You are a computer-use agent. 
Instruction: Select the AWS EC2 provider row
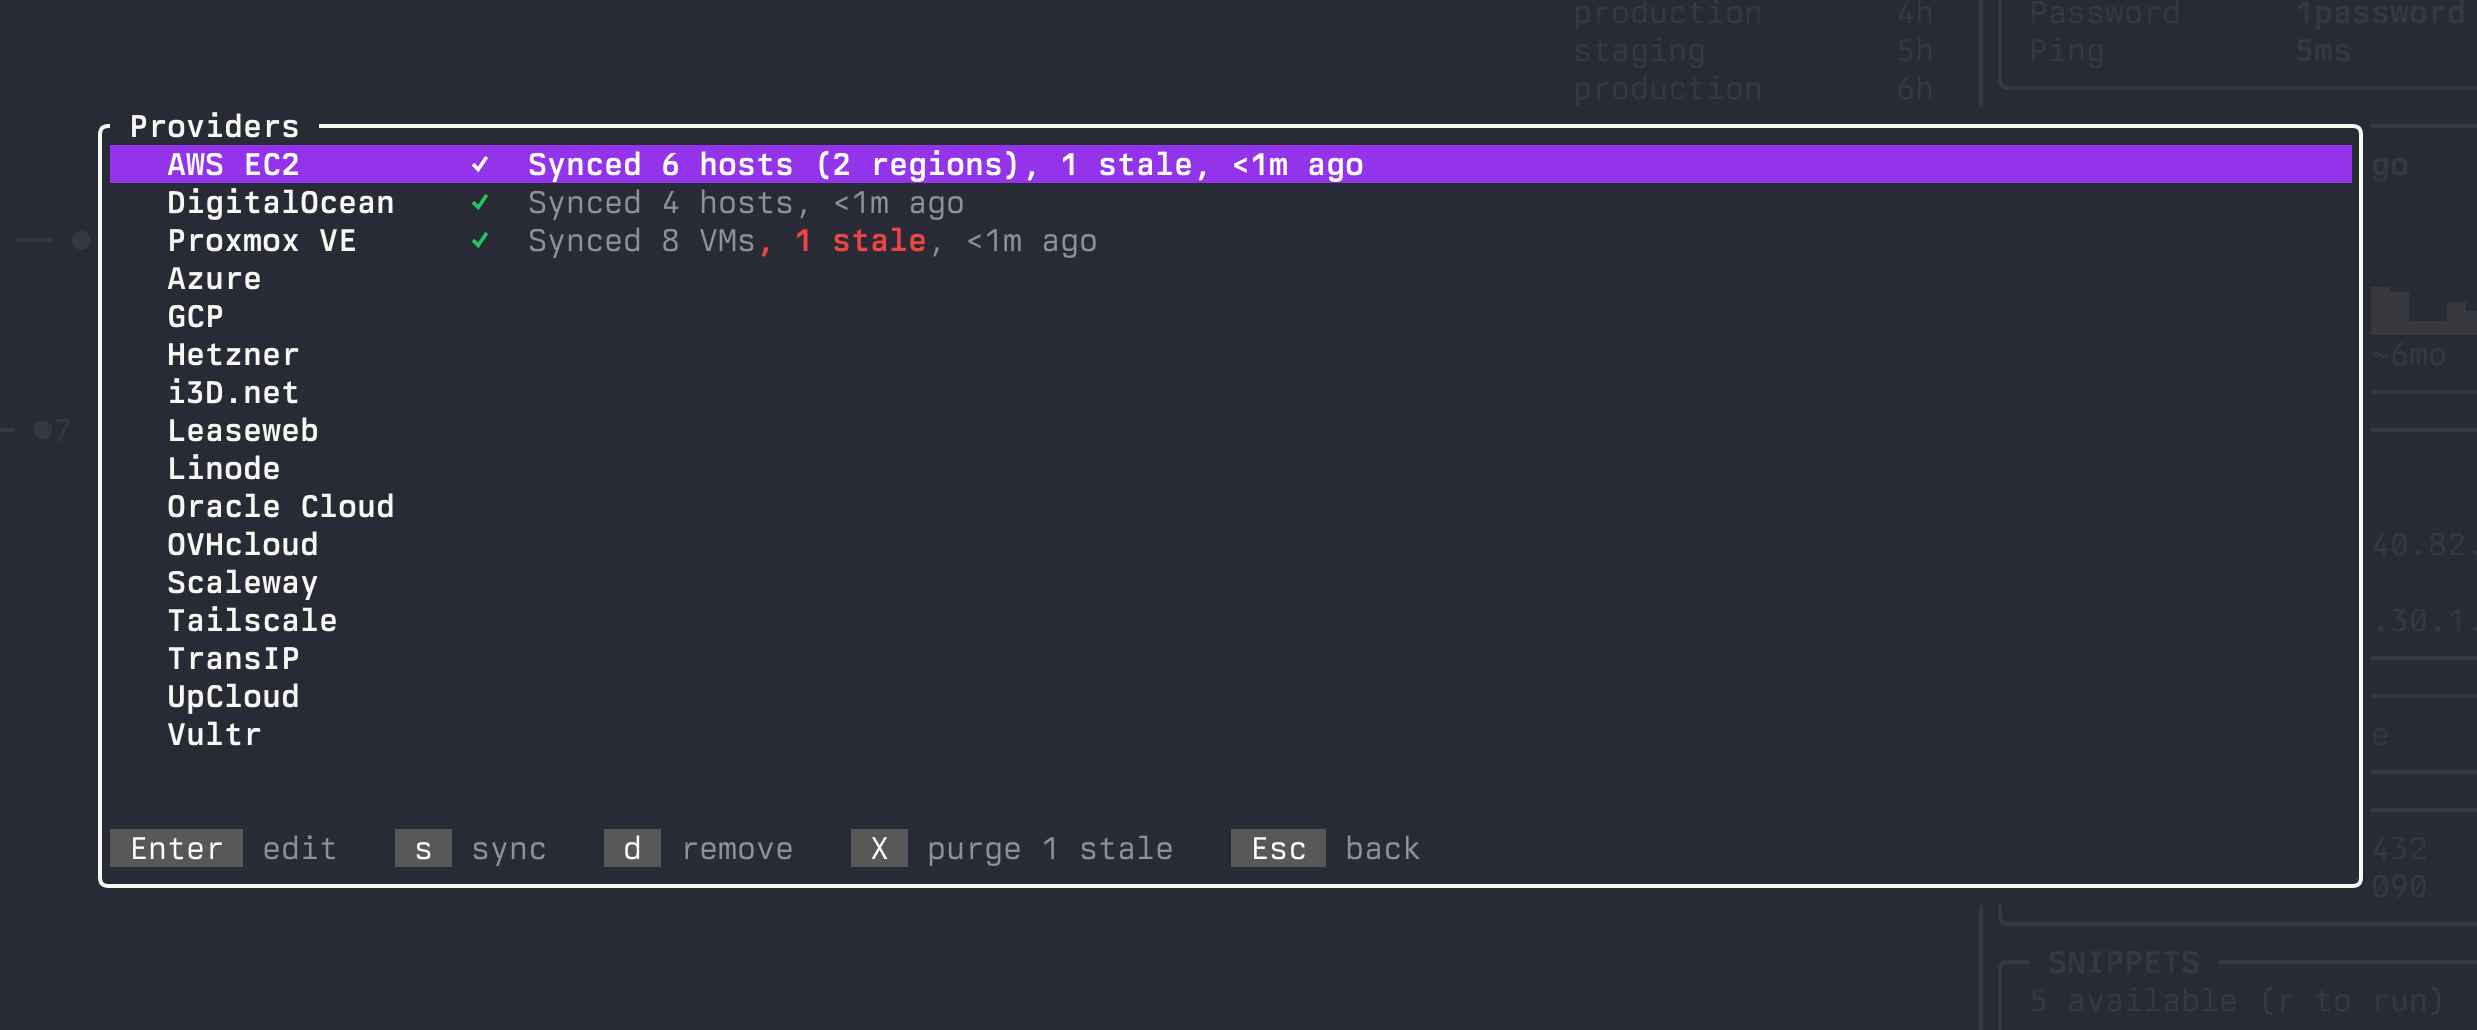click(1230, 164)
